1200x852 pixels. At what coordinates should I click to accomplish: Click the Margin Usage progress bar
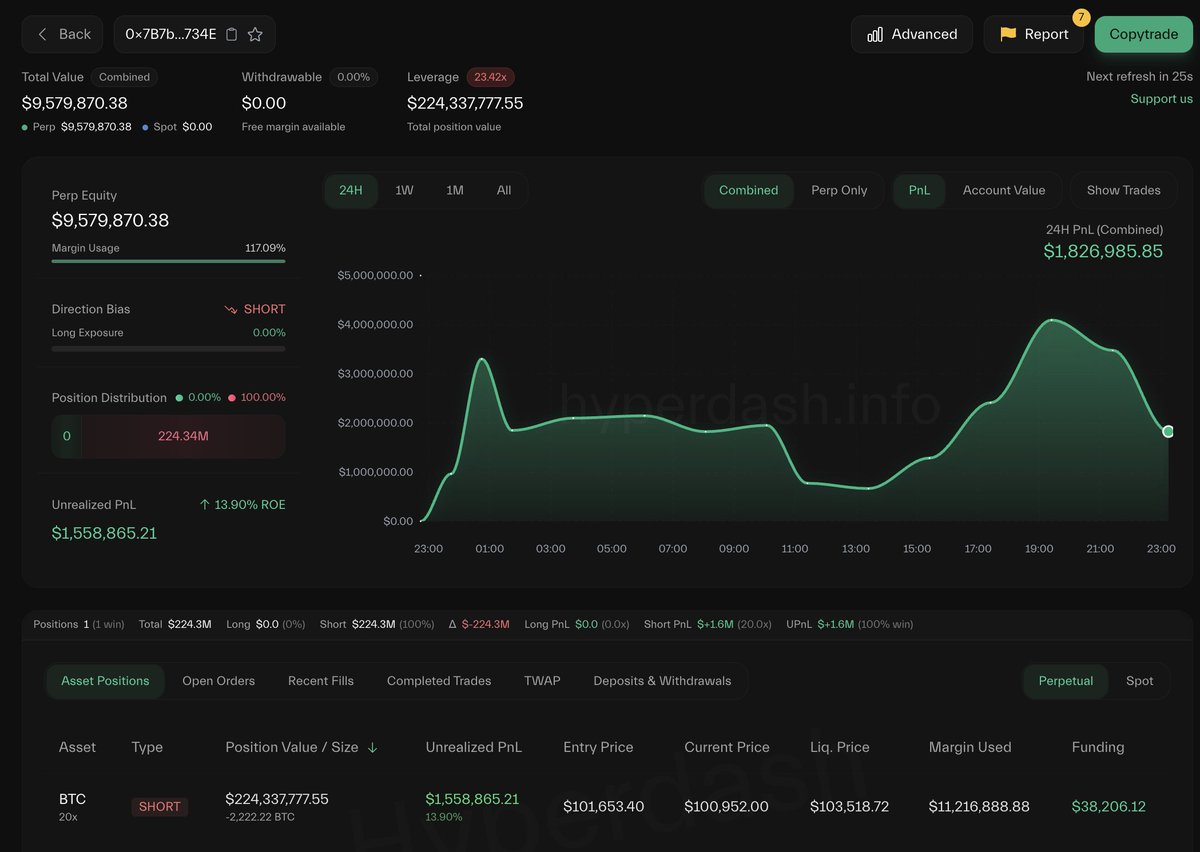click(168, 260)
